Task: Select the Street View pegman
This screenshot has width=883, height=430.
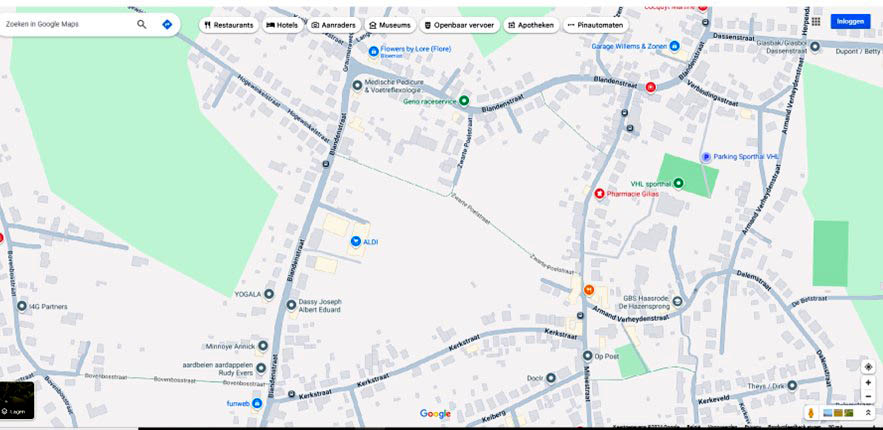Action: tap(810, 413)
